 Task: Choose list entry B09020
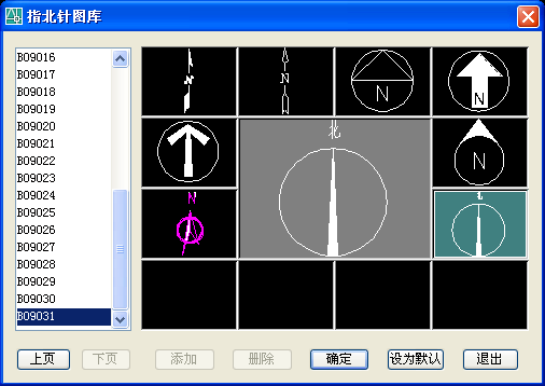64,126
